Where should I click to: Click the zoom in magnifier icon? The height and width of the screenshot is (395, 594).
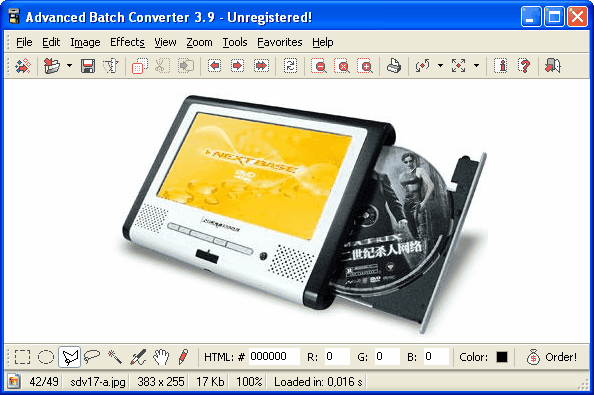coord(365,66)
